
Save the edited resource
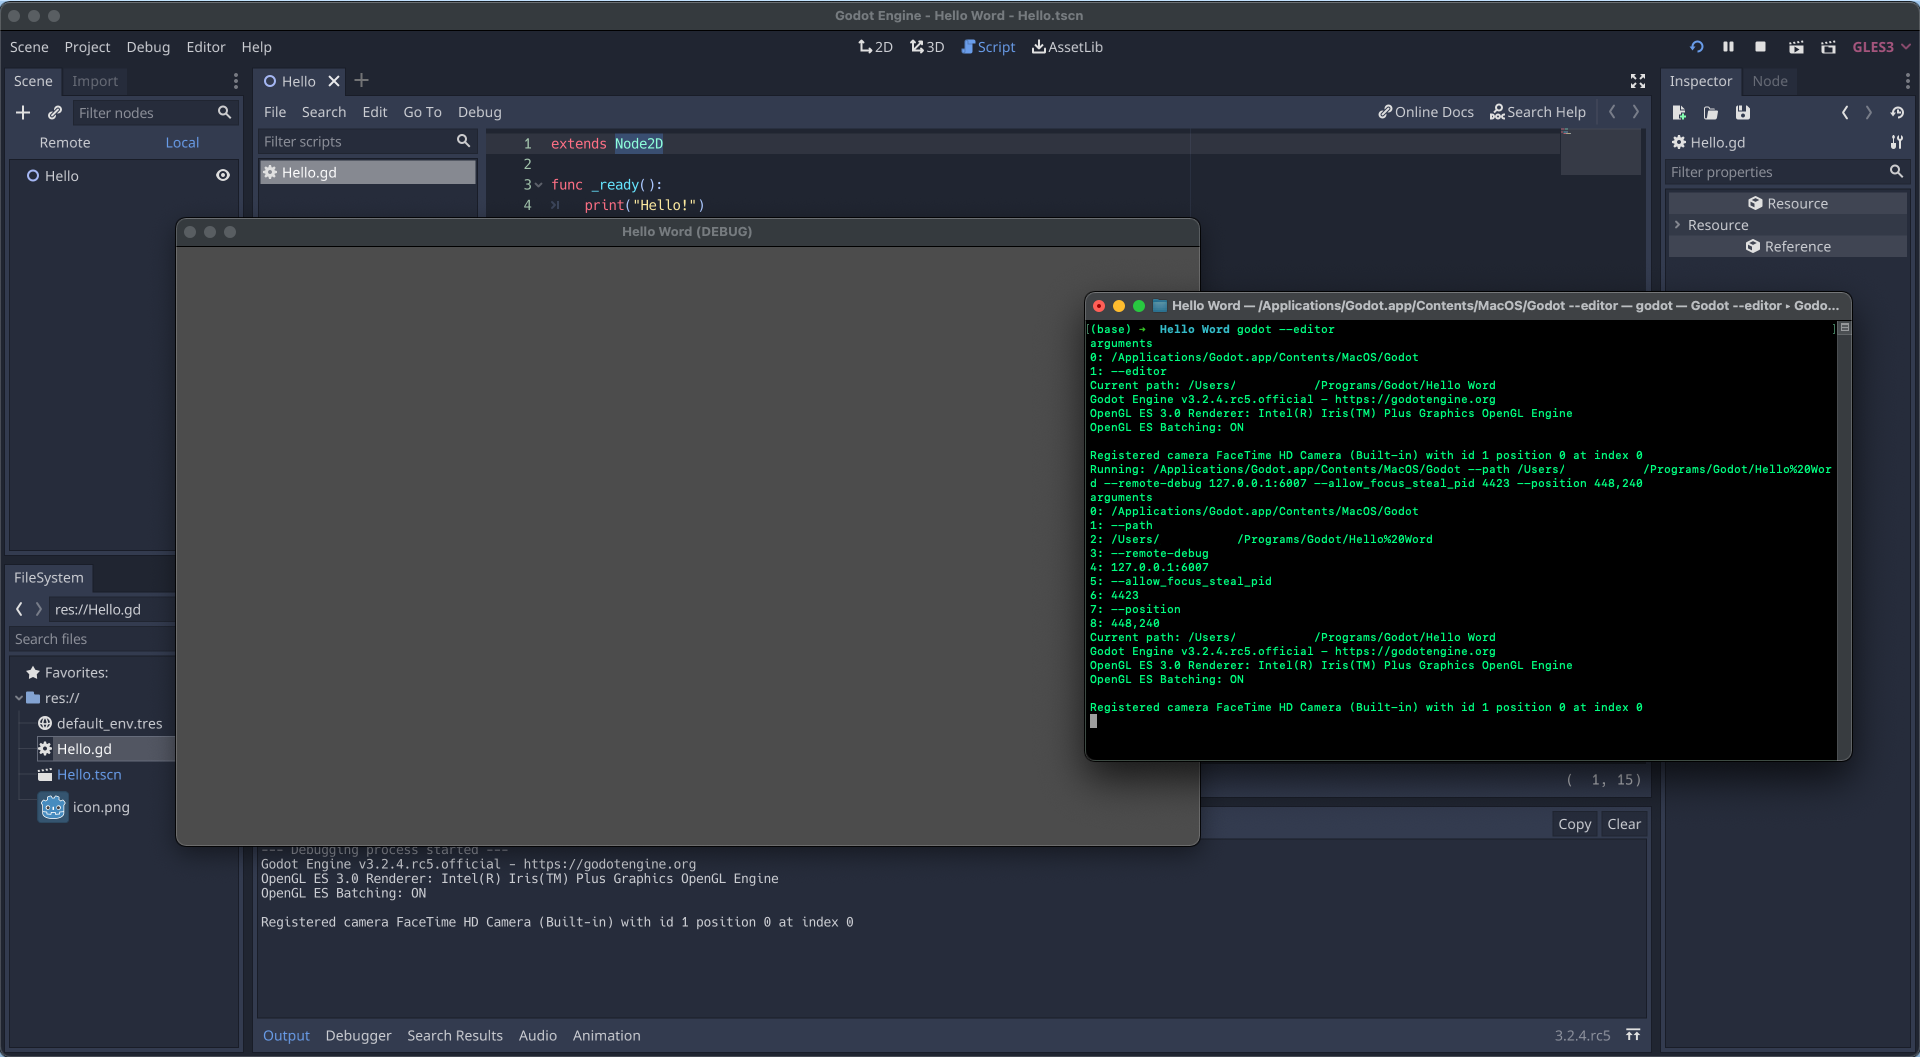tap(1743, 113)
